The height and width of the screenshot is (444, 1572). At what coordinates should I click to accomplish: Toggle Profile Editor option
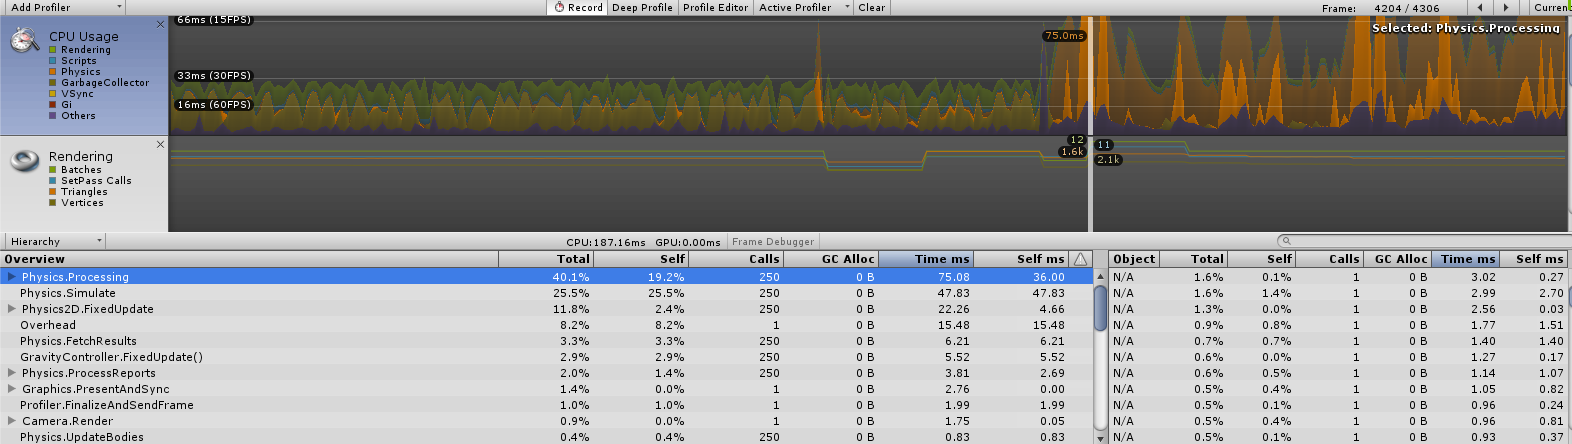click(715, 7)
